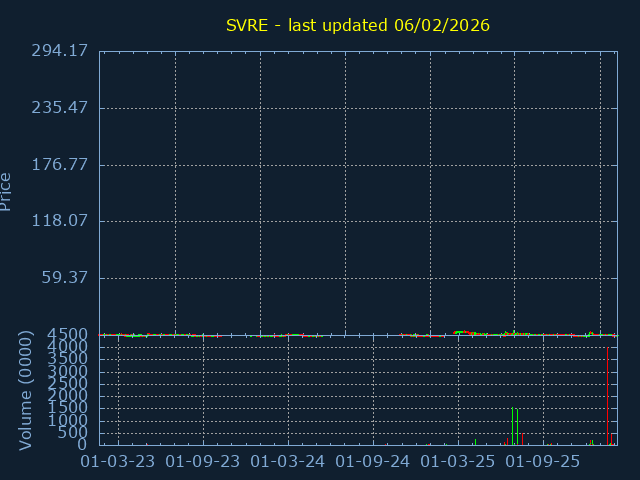Click the 01-03-24 date label

(x=288, y=462)
